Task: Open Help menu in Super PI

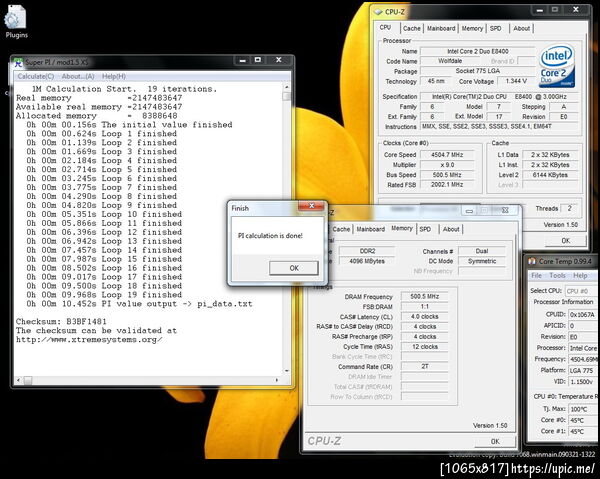Action: click(x=114, y=76)
